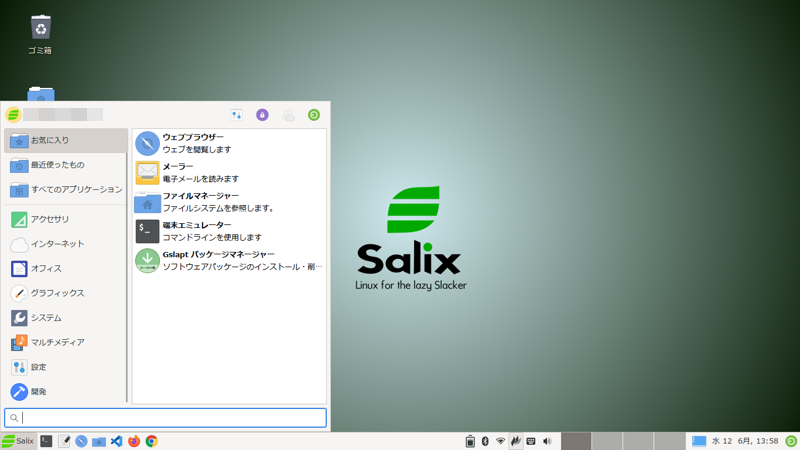Click the volume speaker tray icon
The height and width of the screenshot is (450, 800).
pos(547,441)
